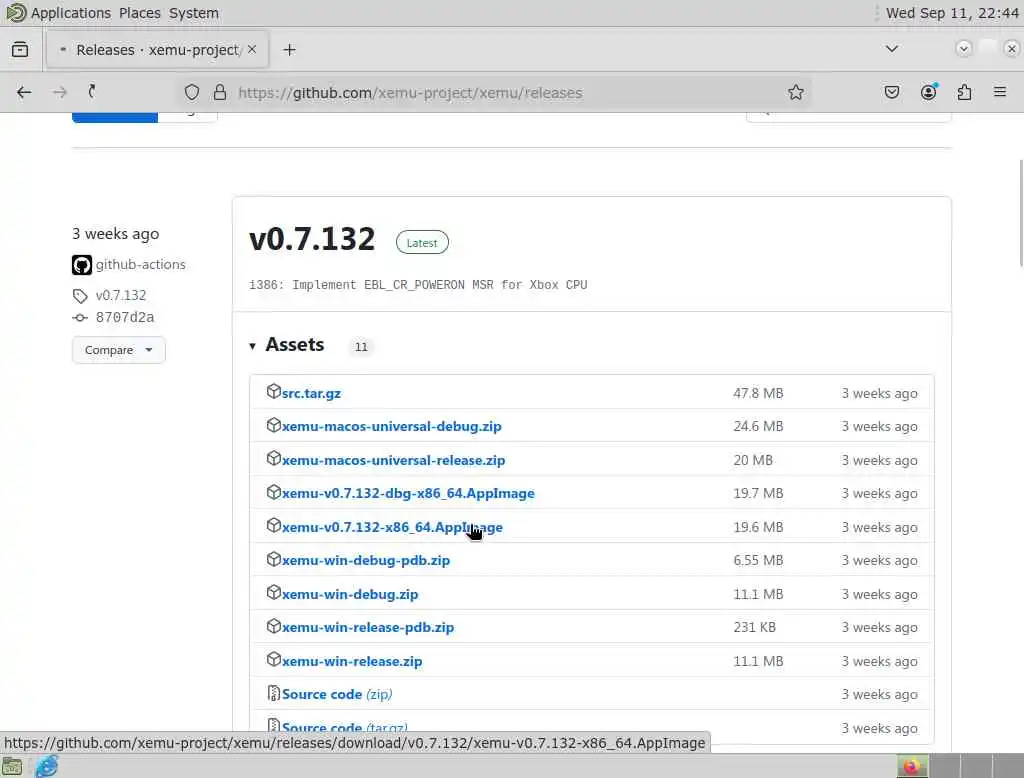
Task: Click package icon beside xemu-macos-universal-debug.zip
Action: click(x=274, y=425)
